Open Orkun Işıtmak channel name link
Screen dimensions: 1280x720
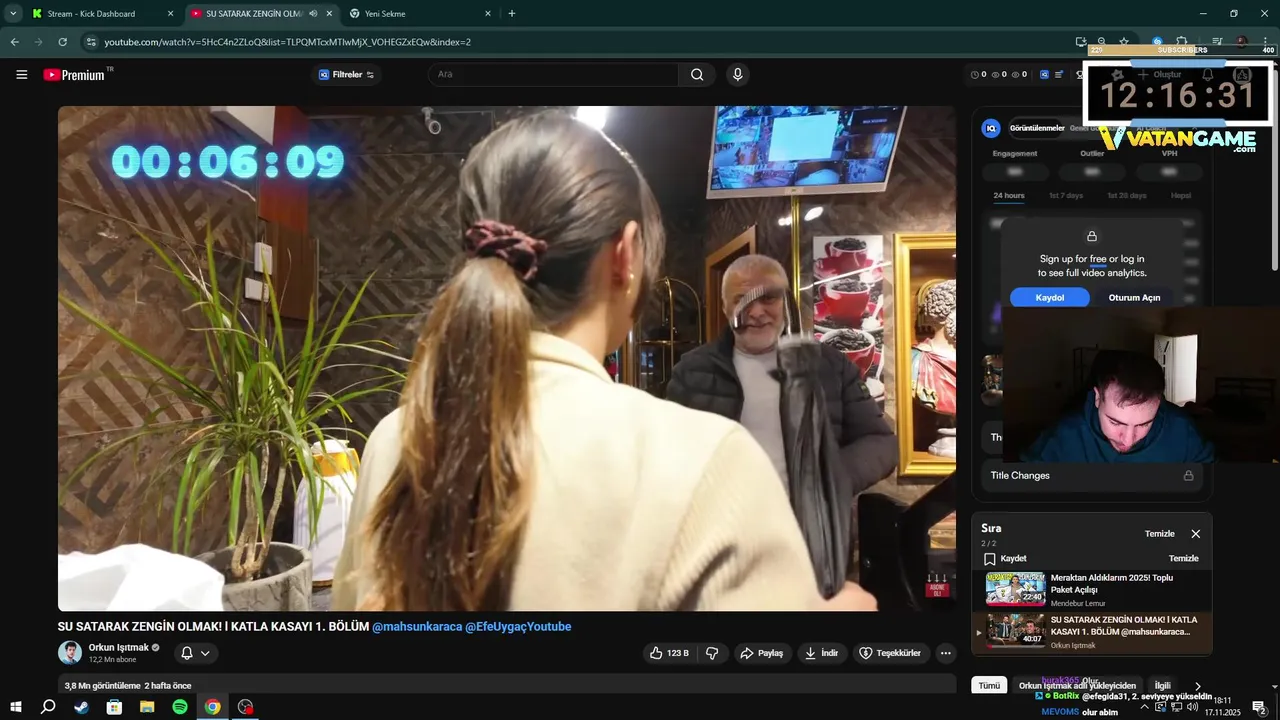[x=118, y=647]
